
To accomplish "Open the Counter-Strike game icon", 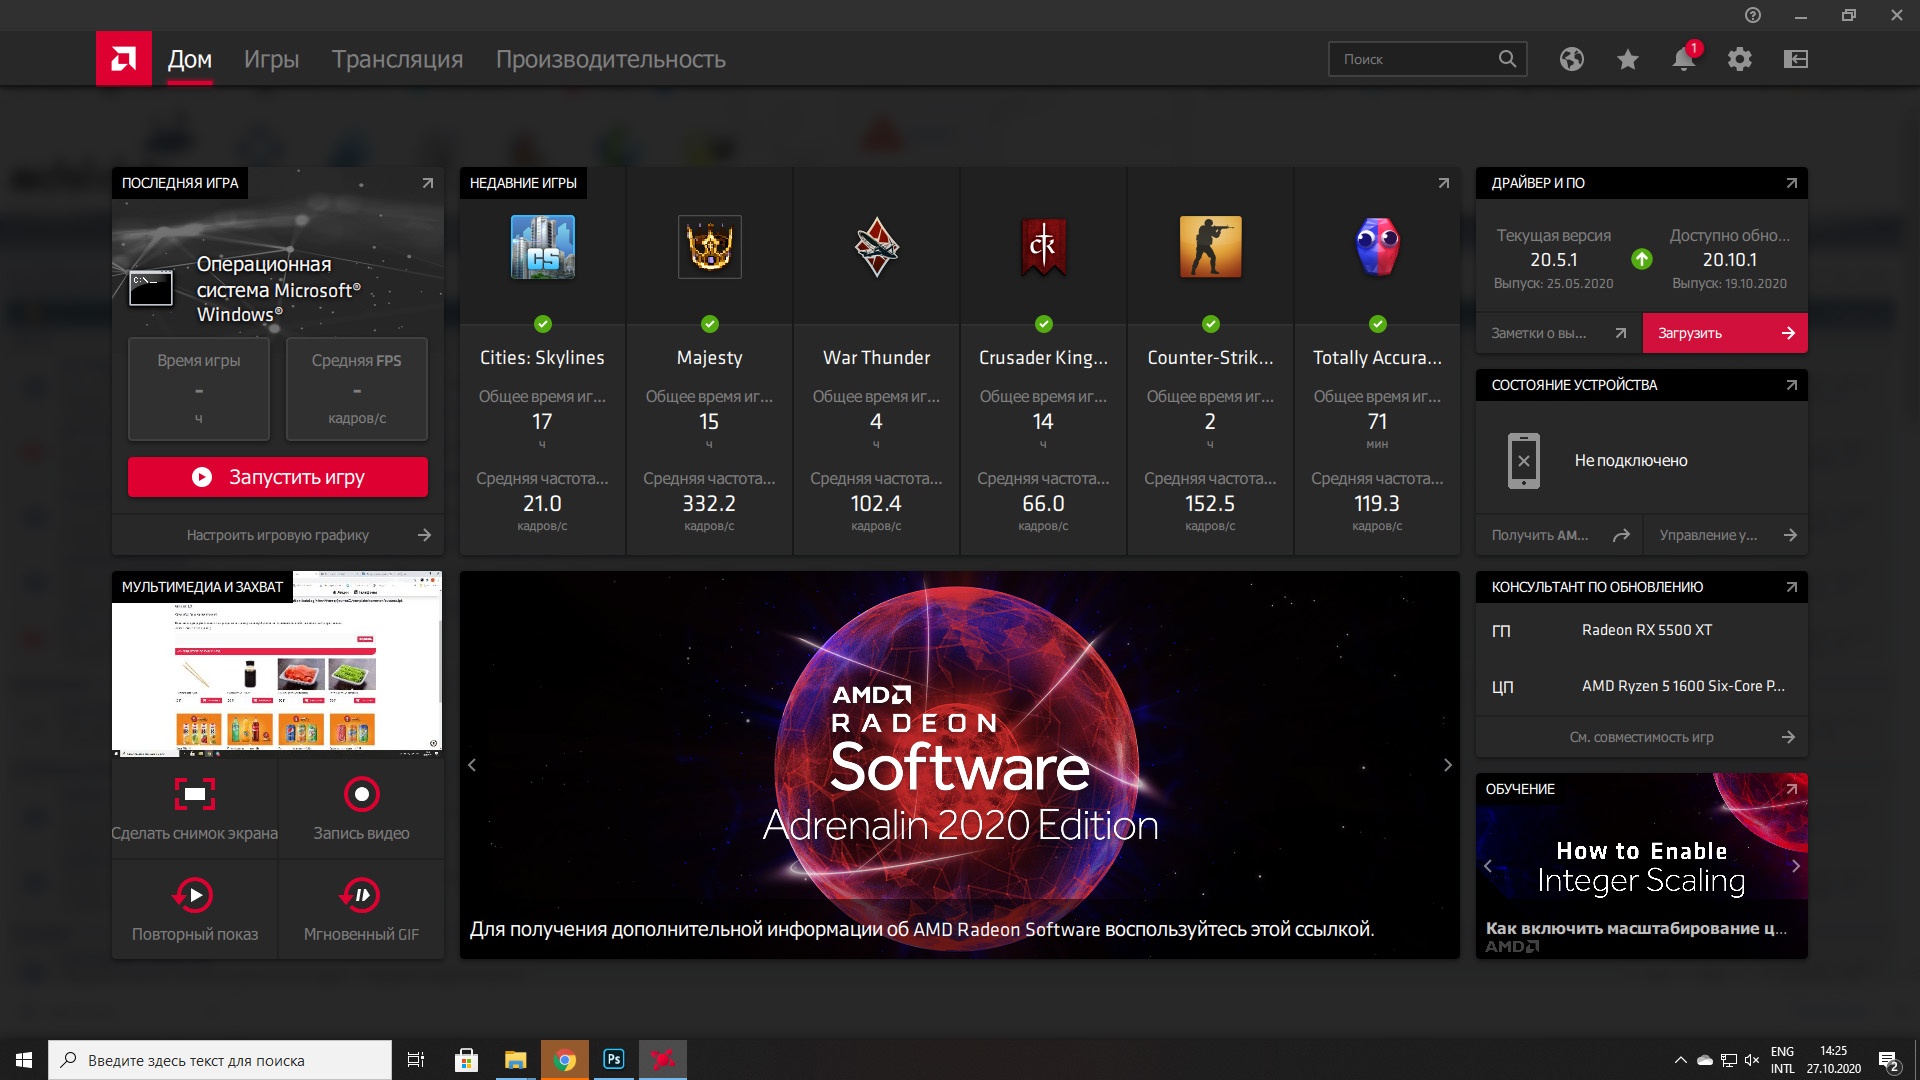I will 1210,247.
